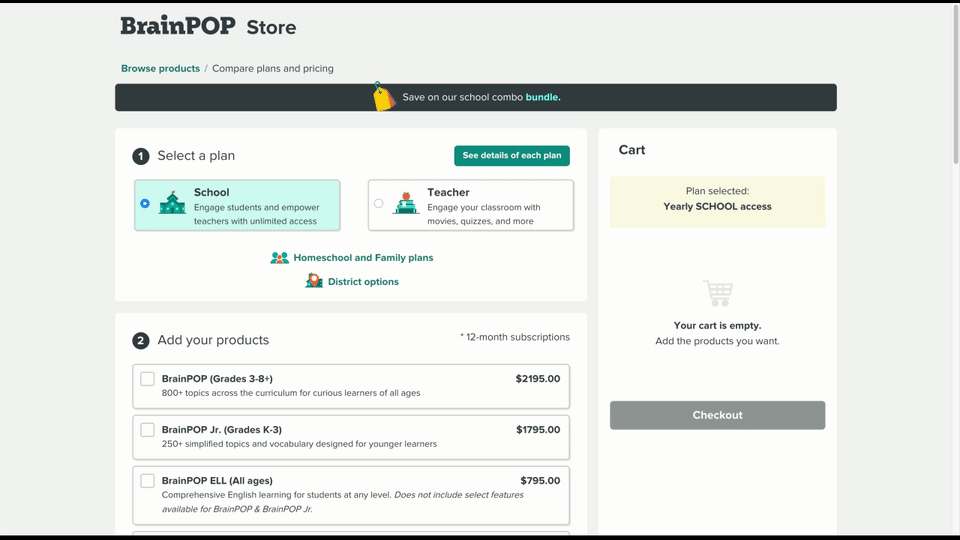The image size is (960, 540).
Task: Click the 'Cart' heading
Action: 632,150
